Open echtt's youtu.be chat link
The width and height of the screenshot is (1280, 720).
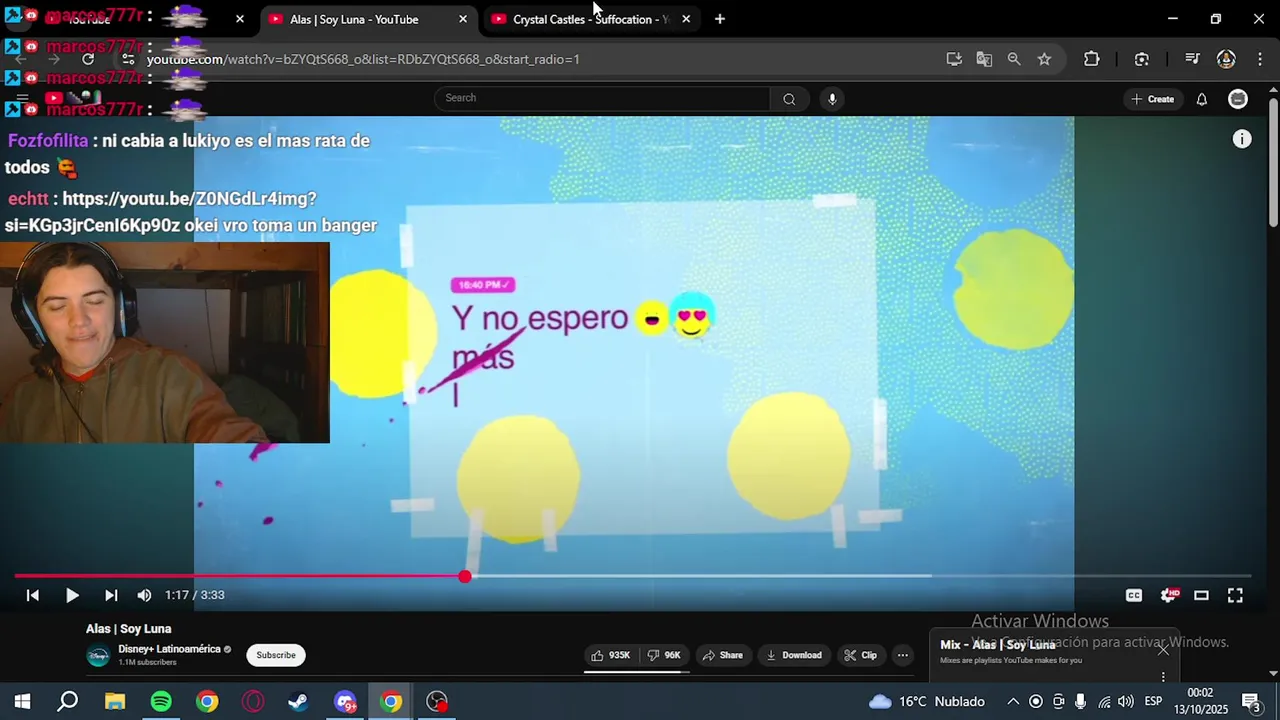click(x=190, y=212)
